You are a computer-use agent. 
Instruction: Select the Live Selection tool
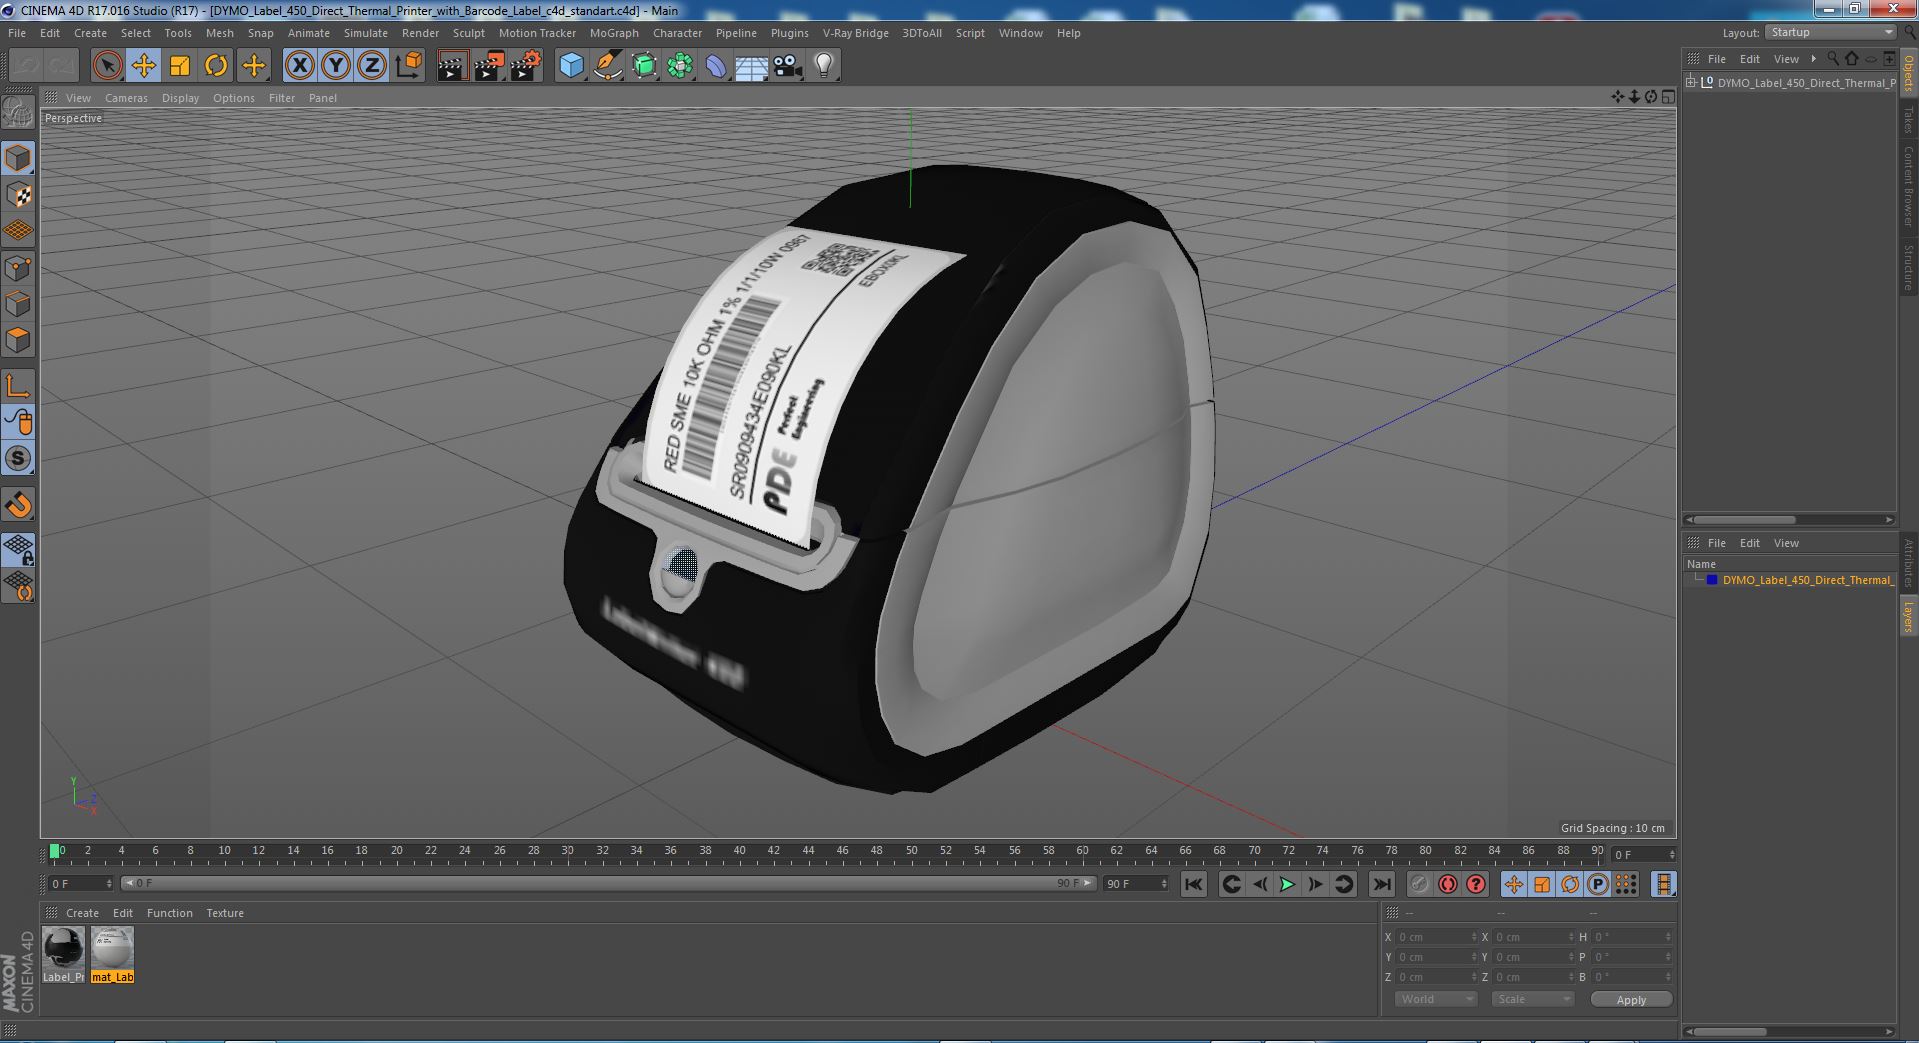point(107,66)
